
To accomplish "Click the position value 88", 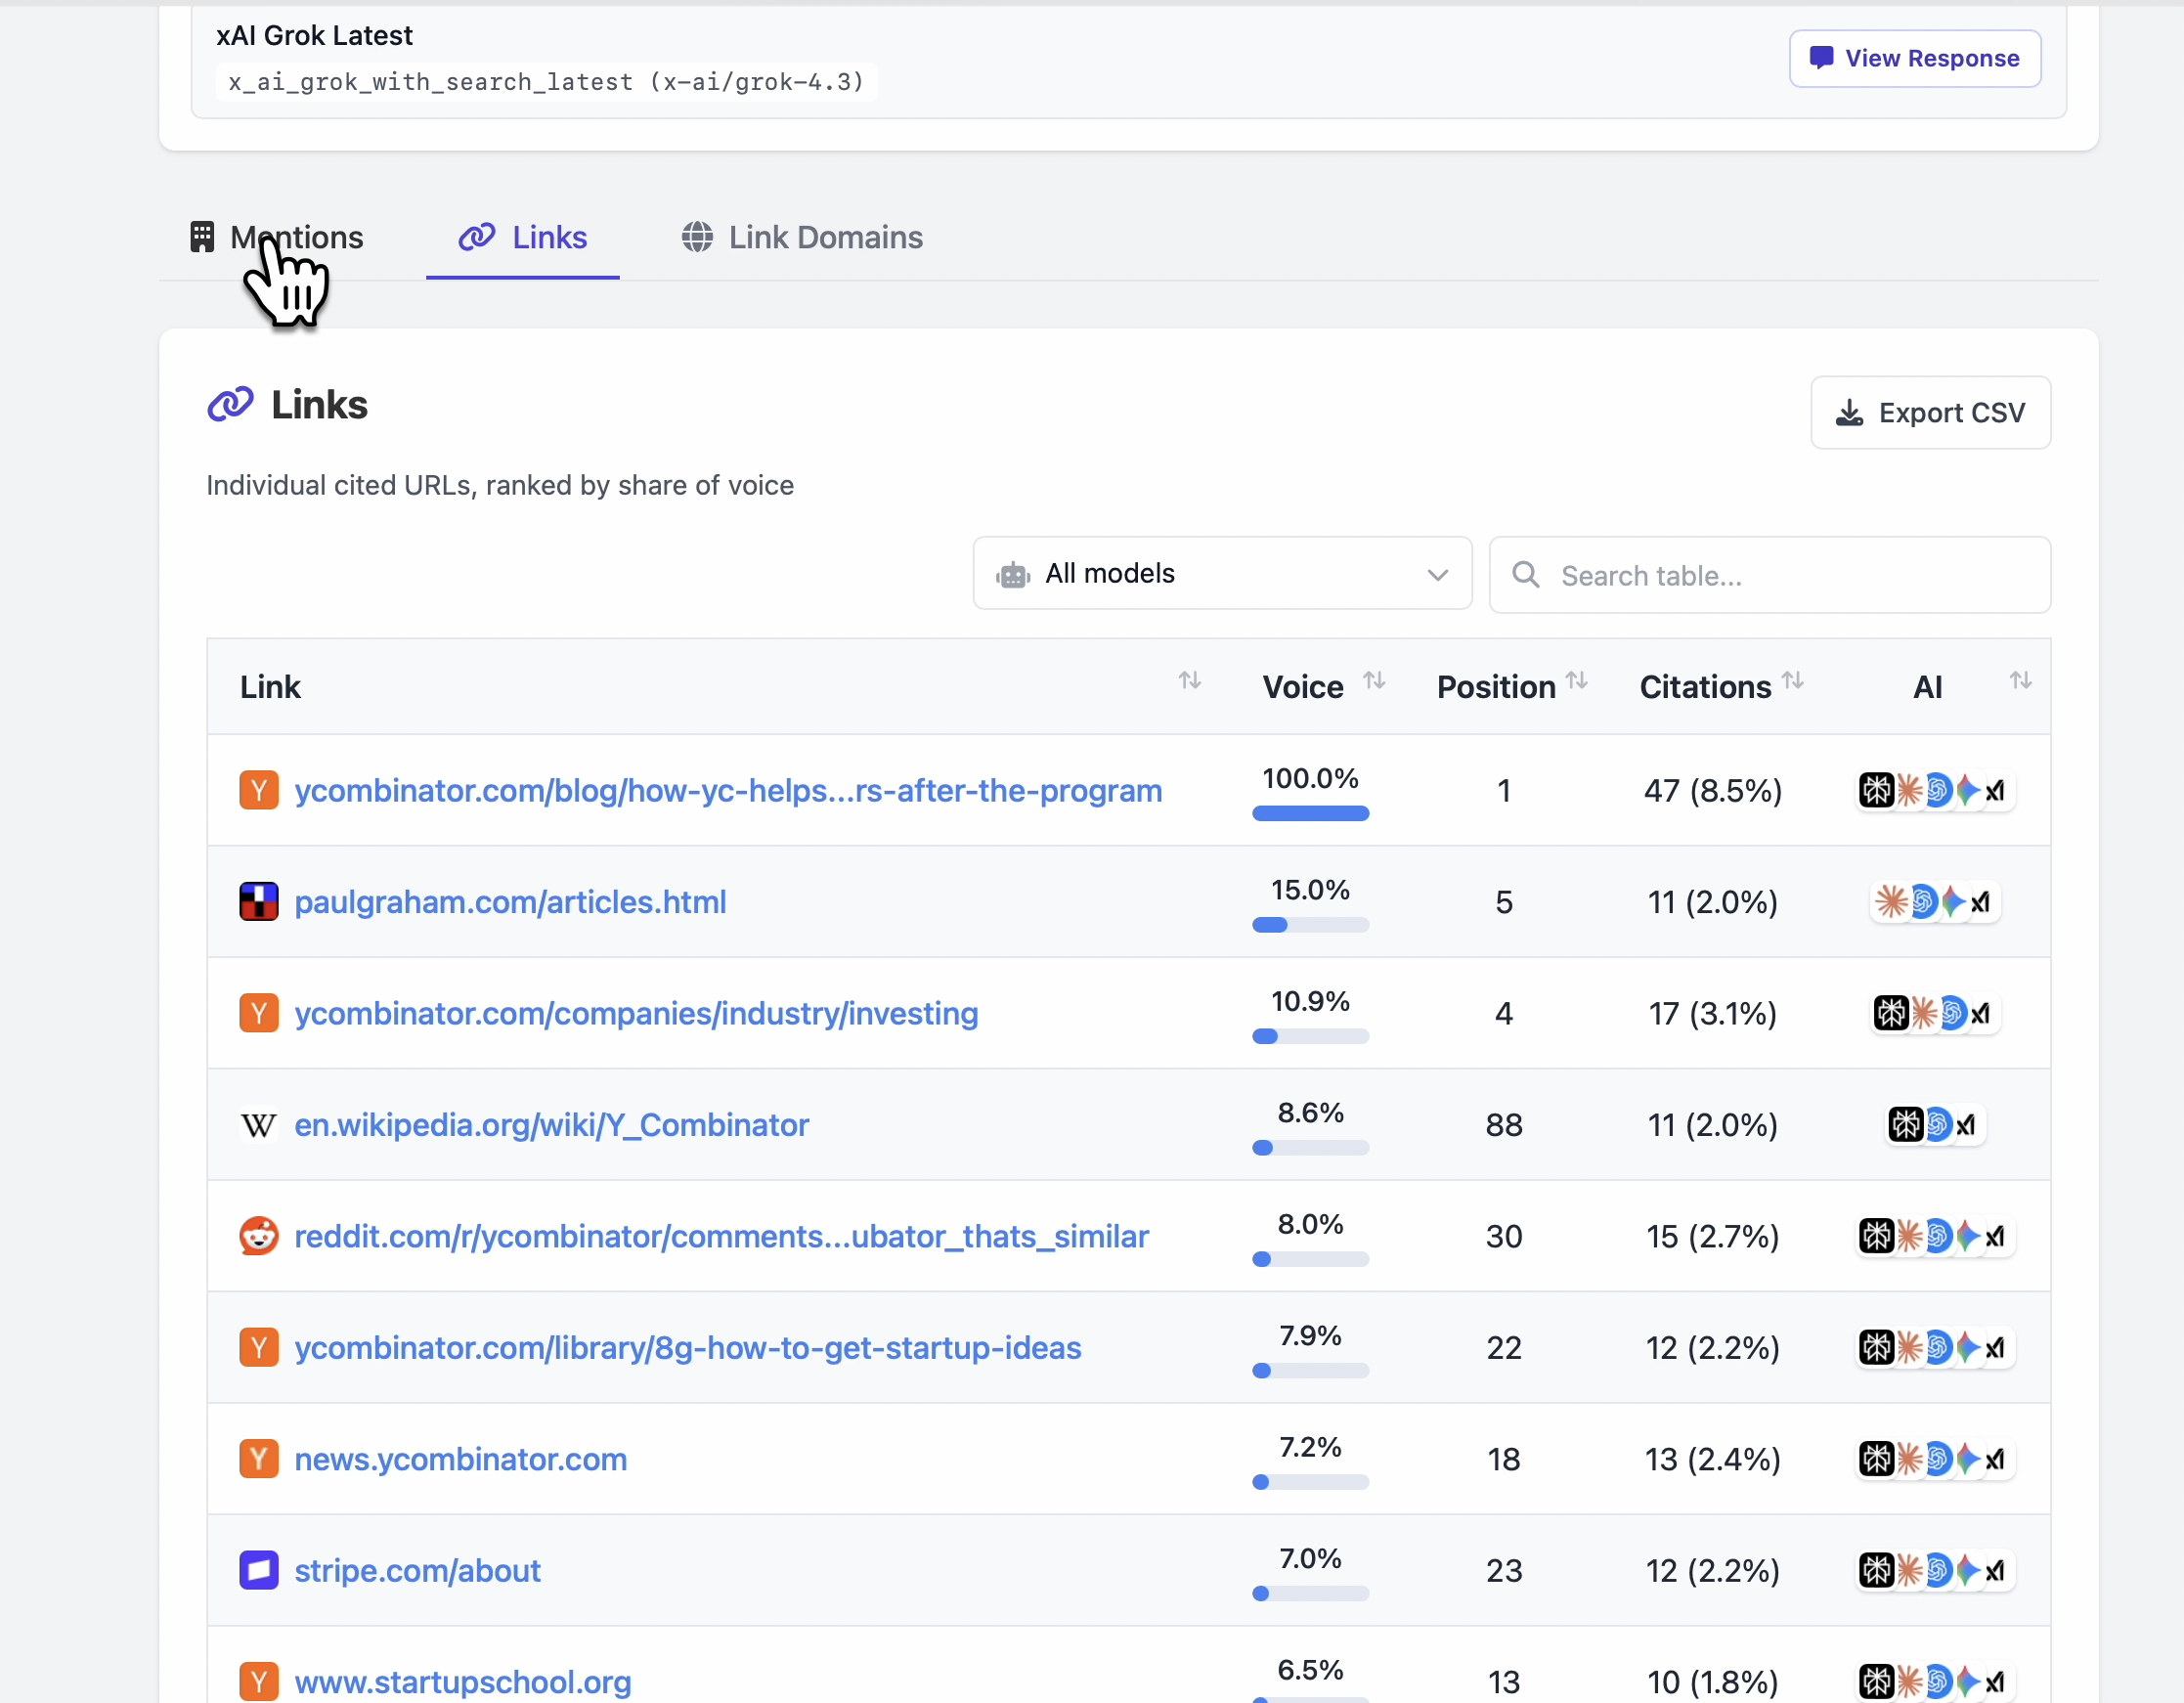I will point(1503,1125).
